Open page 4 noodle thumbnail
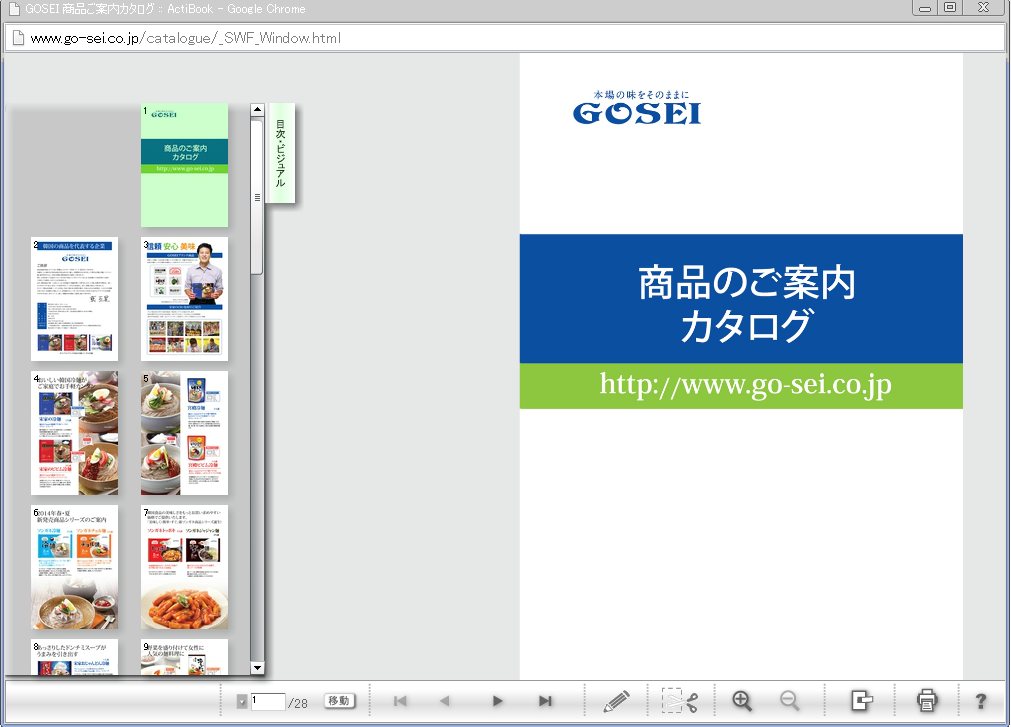Viewport: 1011px width, 727px height. click(x=75, y=433)
